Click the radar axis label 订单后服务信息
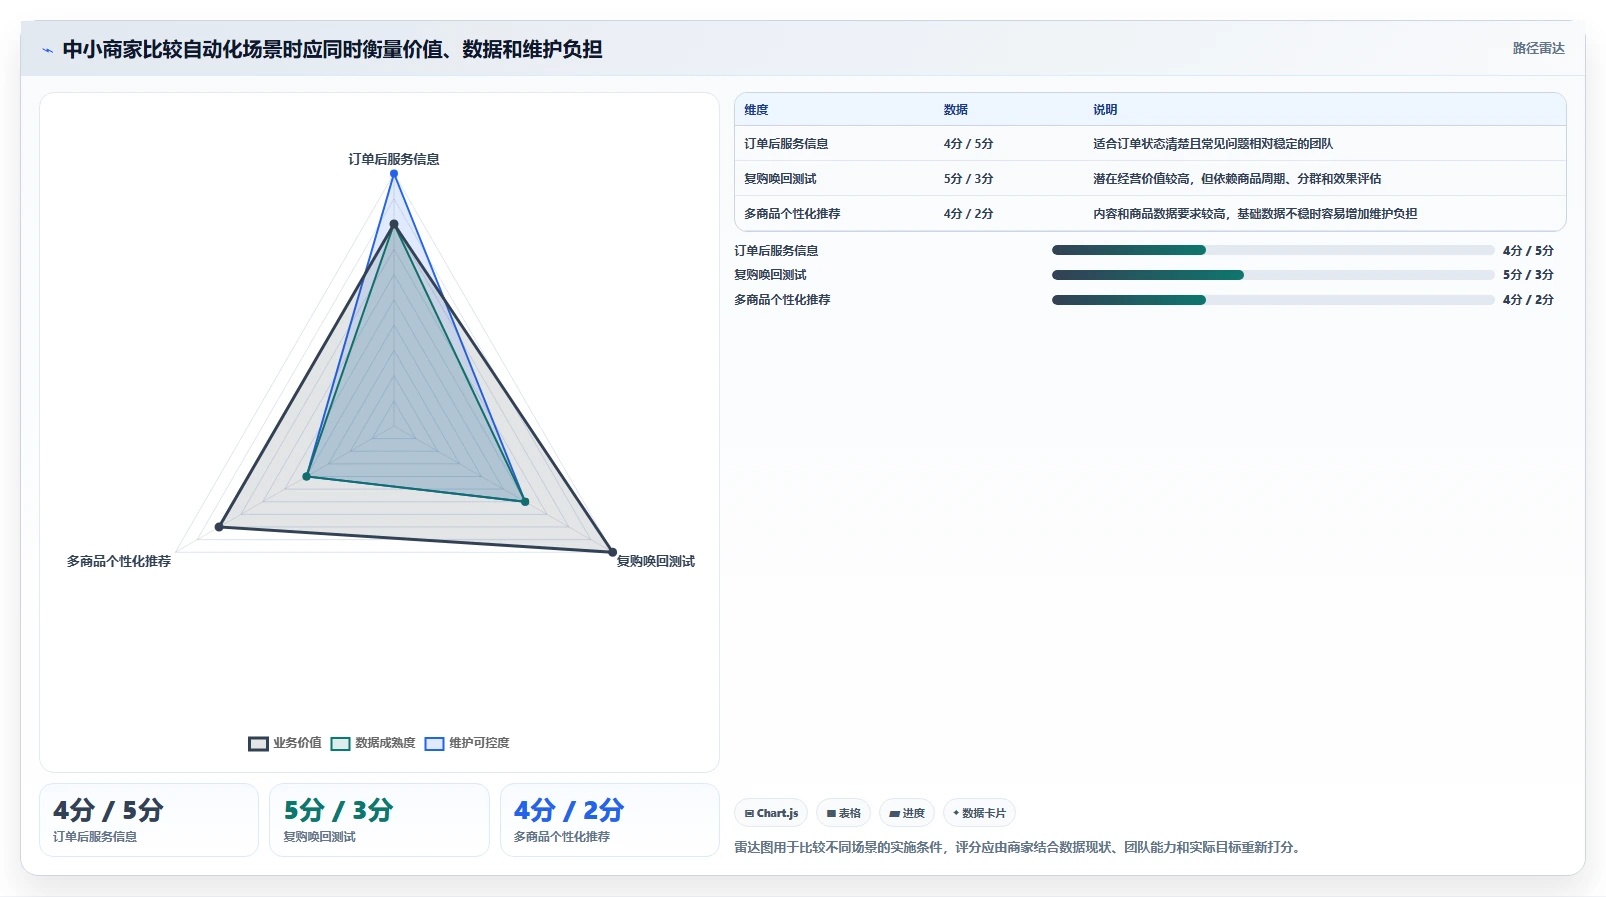The width and height of the screenshot is (1606, 897). pyautogui.click(x=394, y=159)
